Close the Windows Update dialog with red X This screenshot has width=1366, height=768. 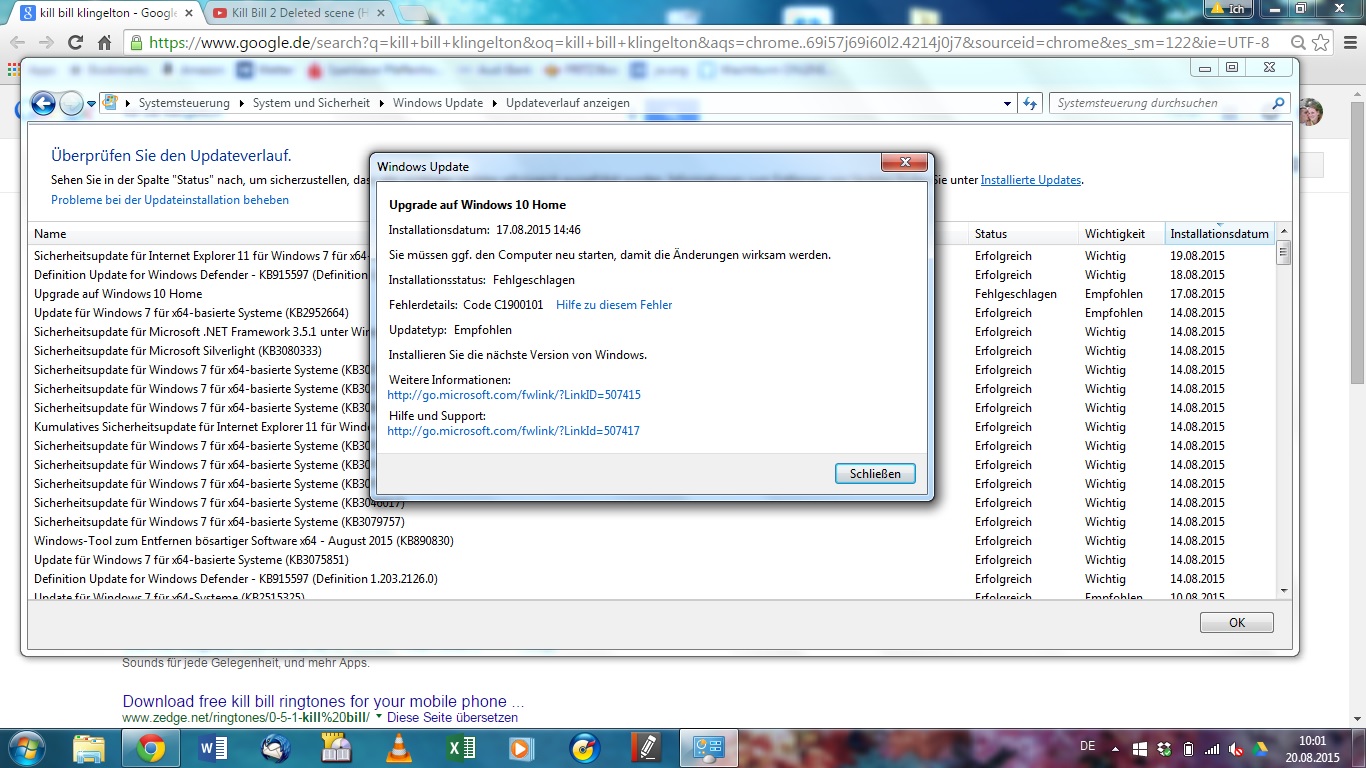click(x=905, y=163)
